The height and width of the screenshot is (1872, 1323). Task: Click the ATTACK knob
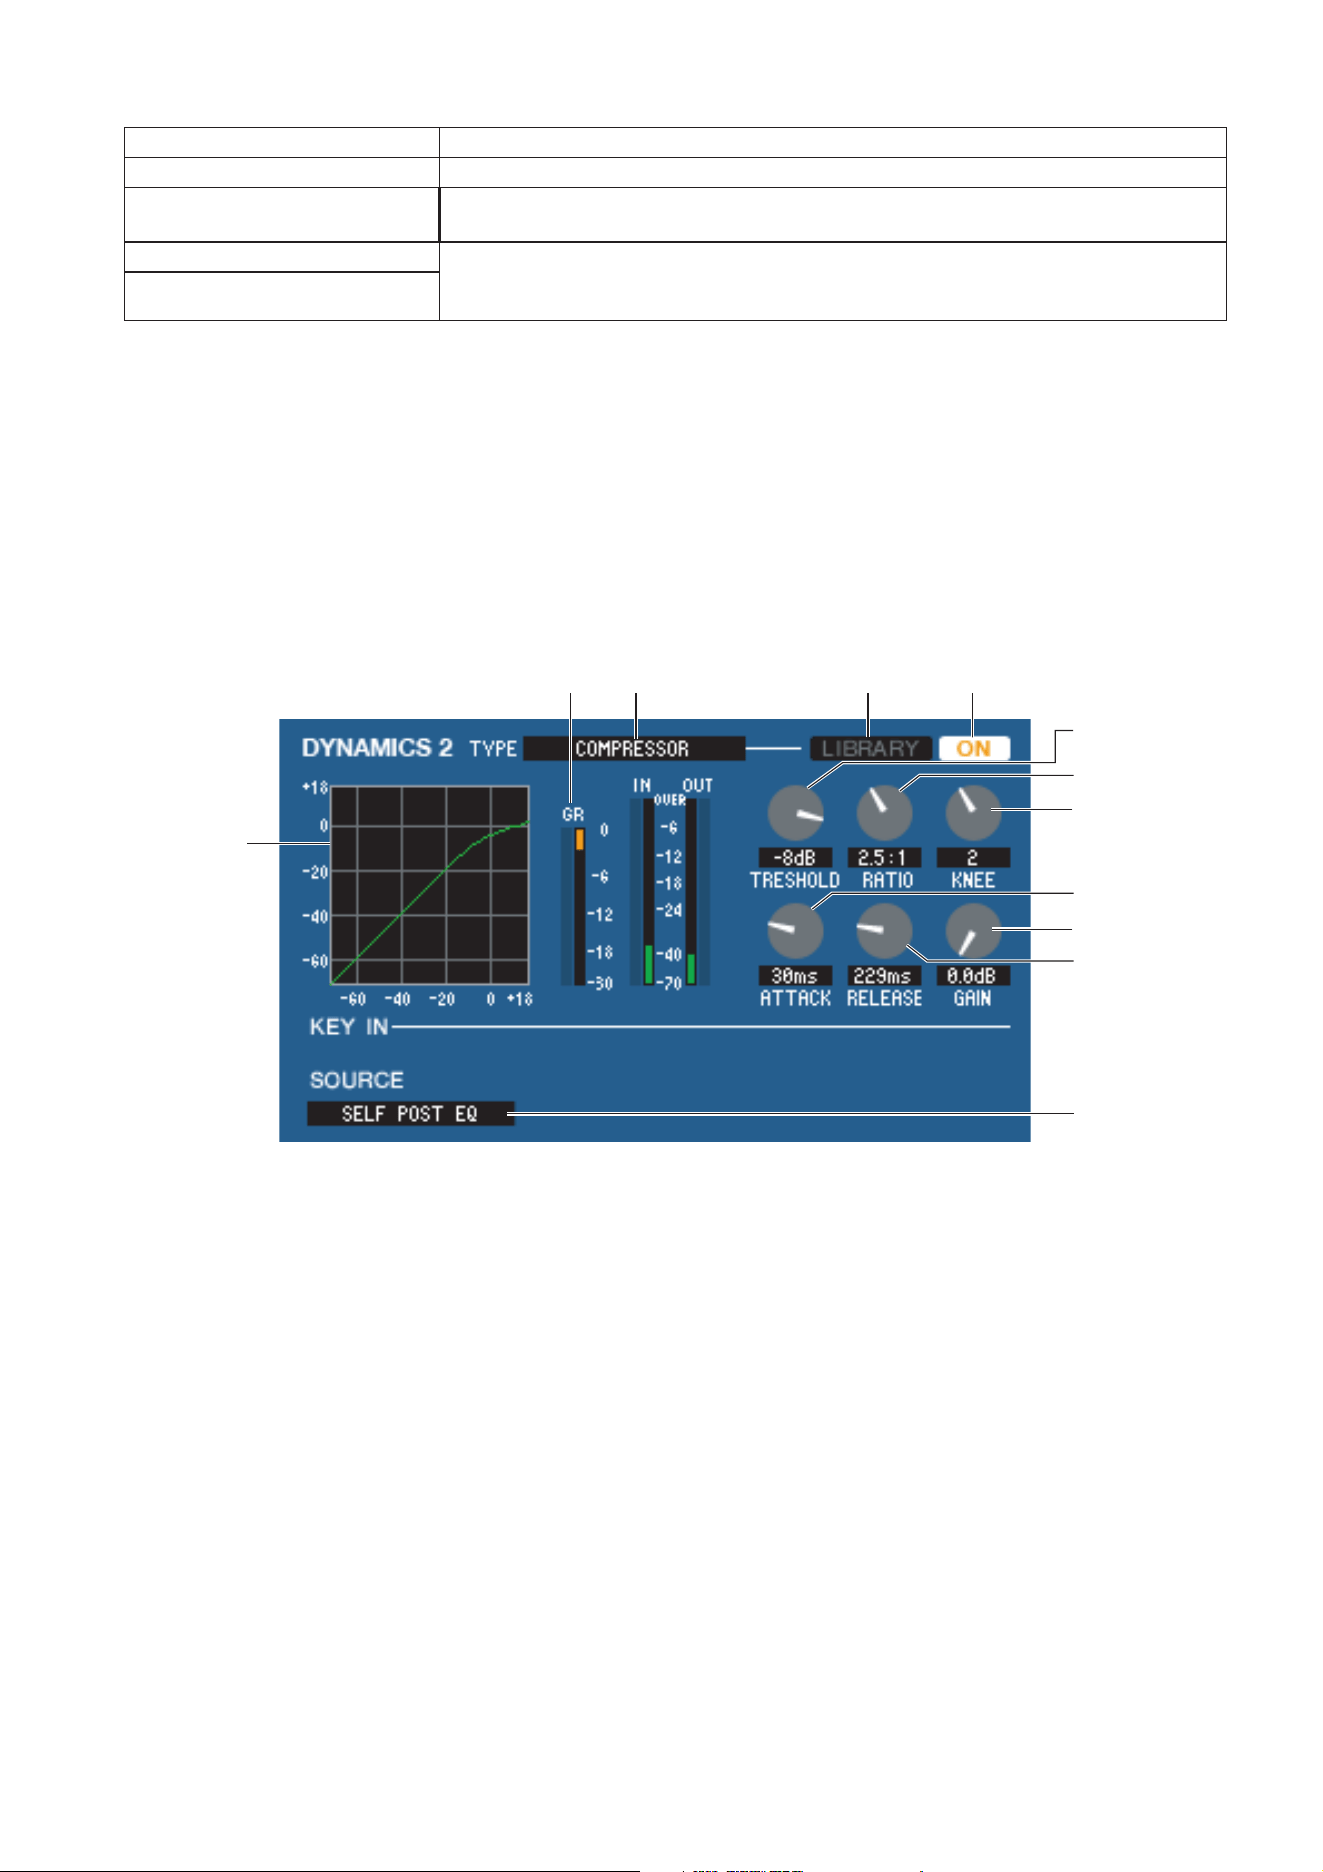(795, 931)
